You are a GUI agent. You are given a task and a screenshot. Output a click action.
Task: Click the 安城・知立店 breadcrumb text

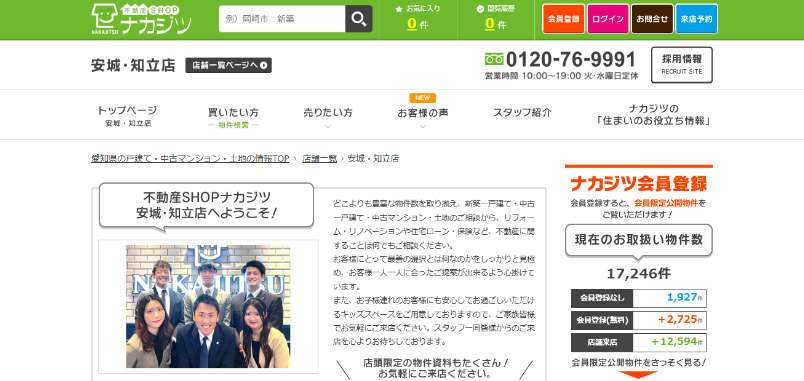pyautogui.click(x=373, y=158)
